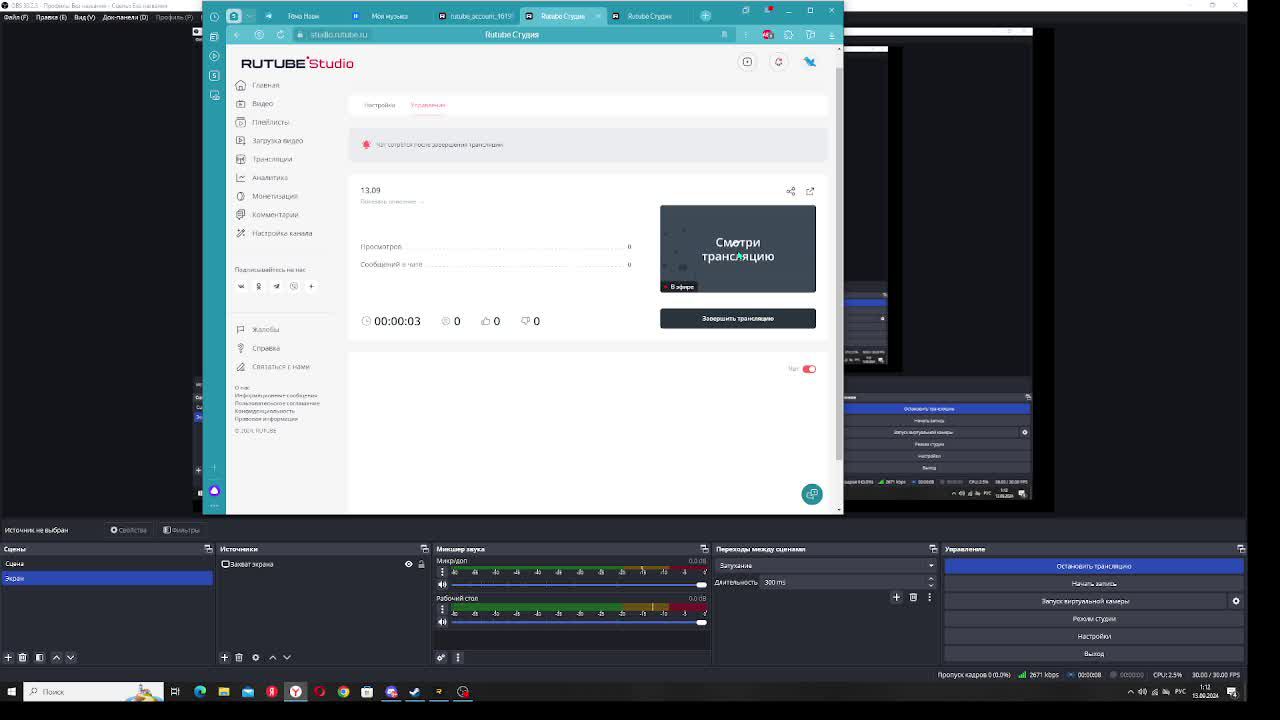Open source properties gear in sources toolbar
This screenshot has width=1280, height=720.
tap(255, 657)
